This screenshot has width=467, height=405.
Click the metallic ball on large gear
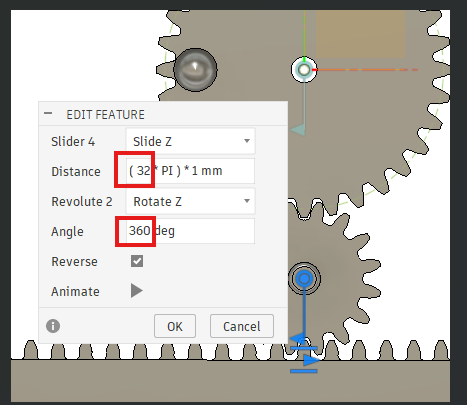[x=196, y=70]
